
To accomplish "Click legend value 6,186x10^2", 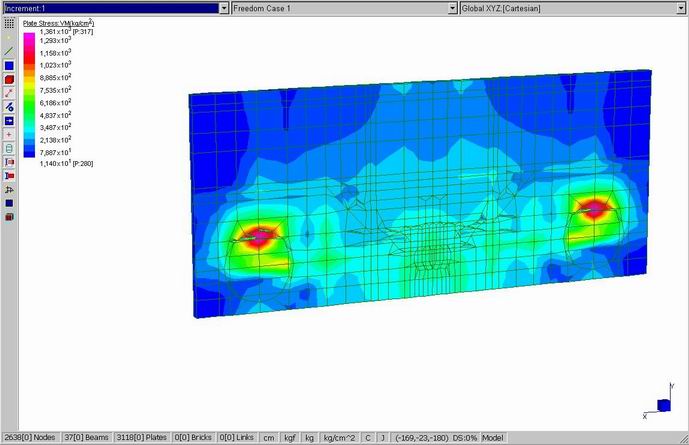I will point(55,102).
